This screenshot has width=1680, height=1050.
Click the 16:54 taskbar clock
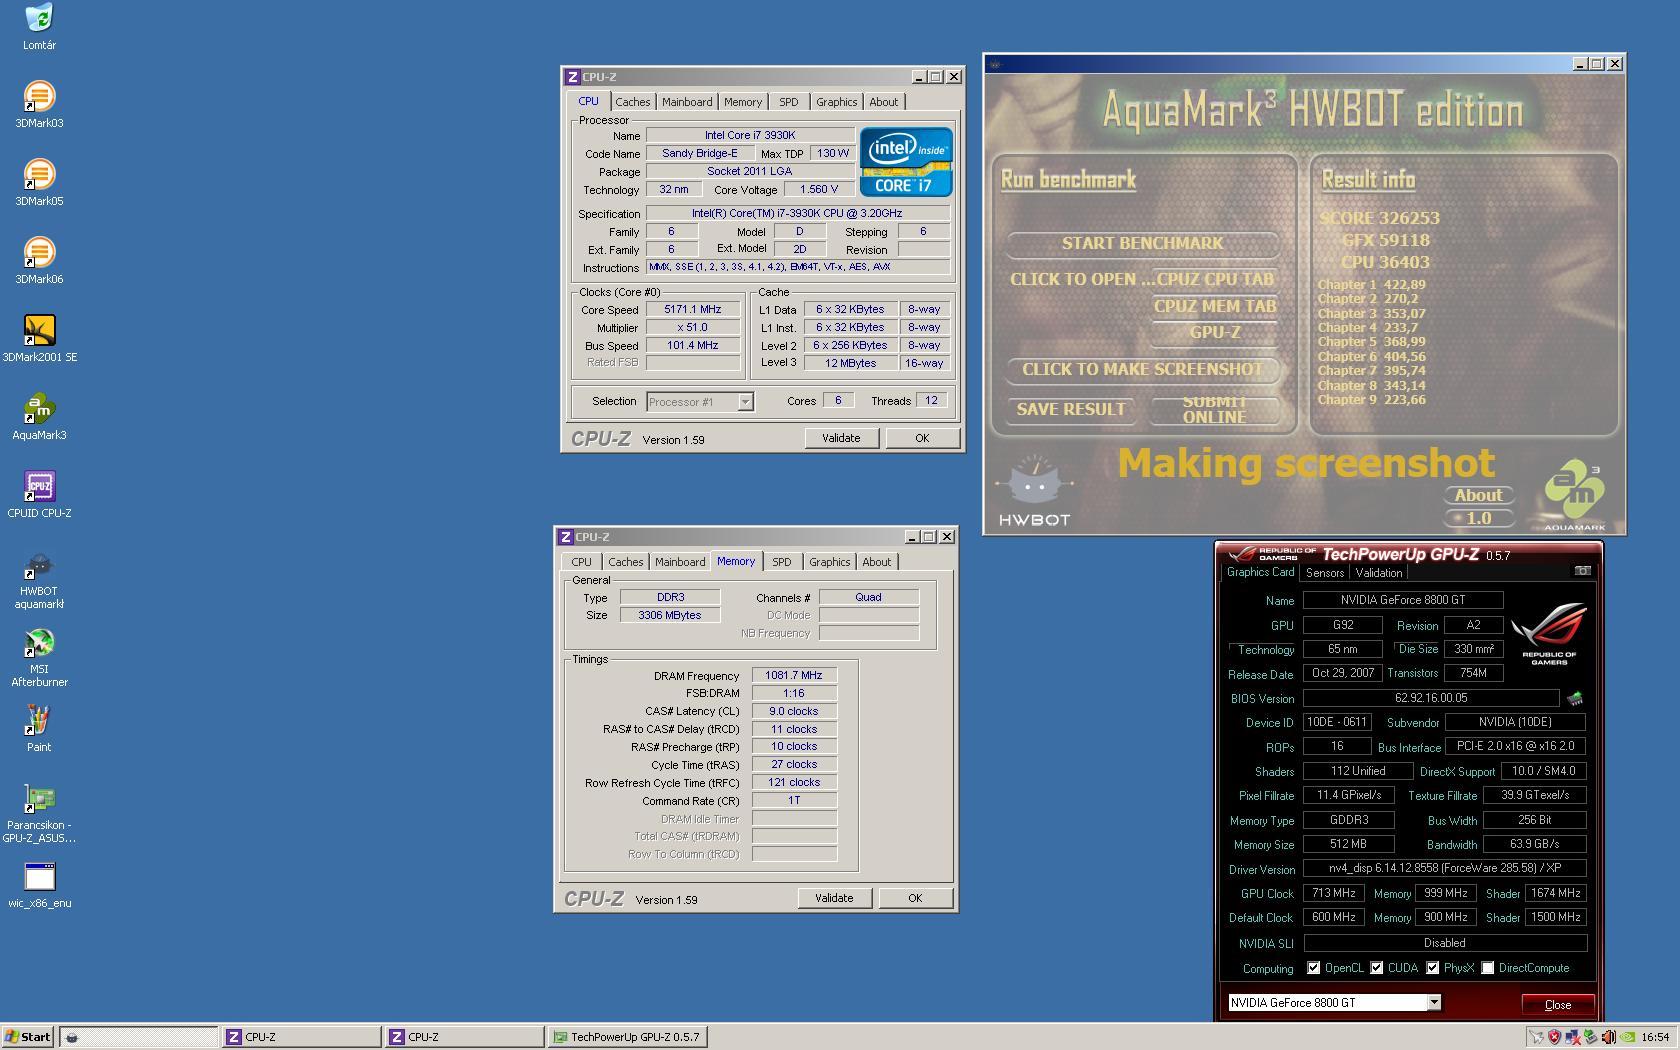pos(1655,1037)
